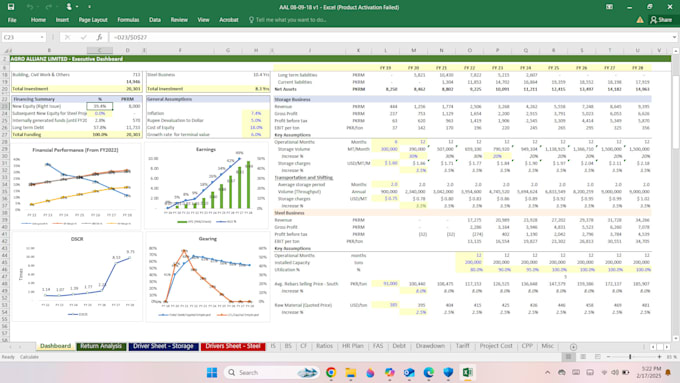
Task: Open Customize Quick Access Toolbar dropdown
Action: point(89,7)
